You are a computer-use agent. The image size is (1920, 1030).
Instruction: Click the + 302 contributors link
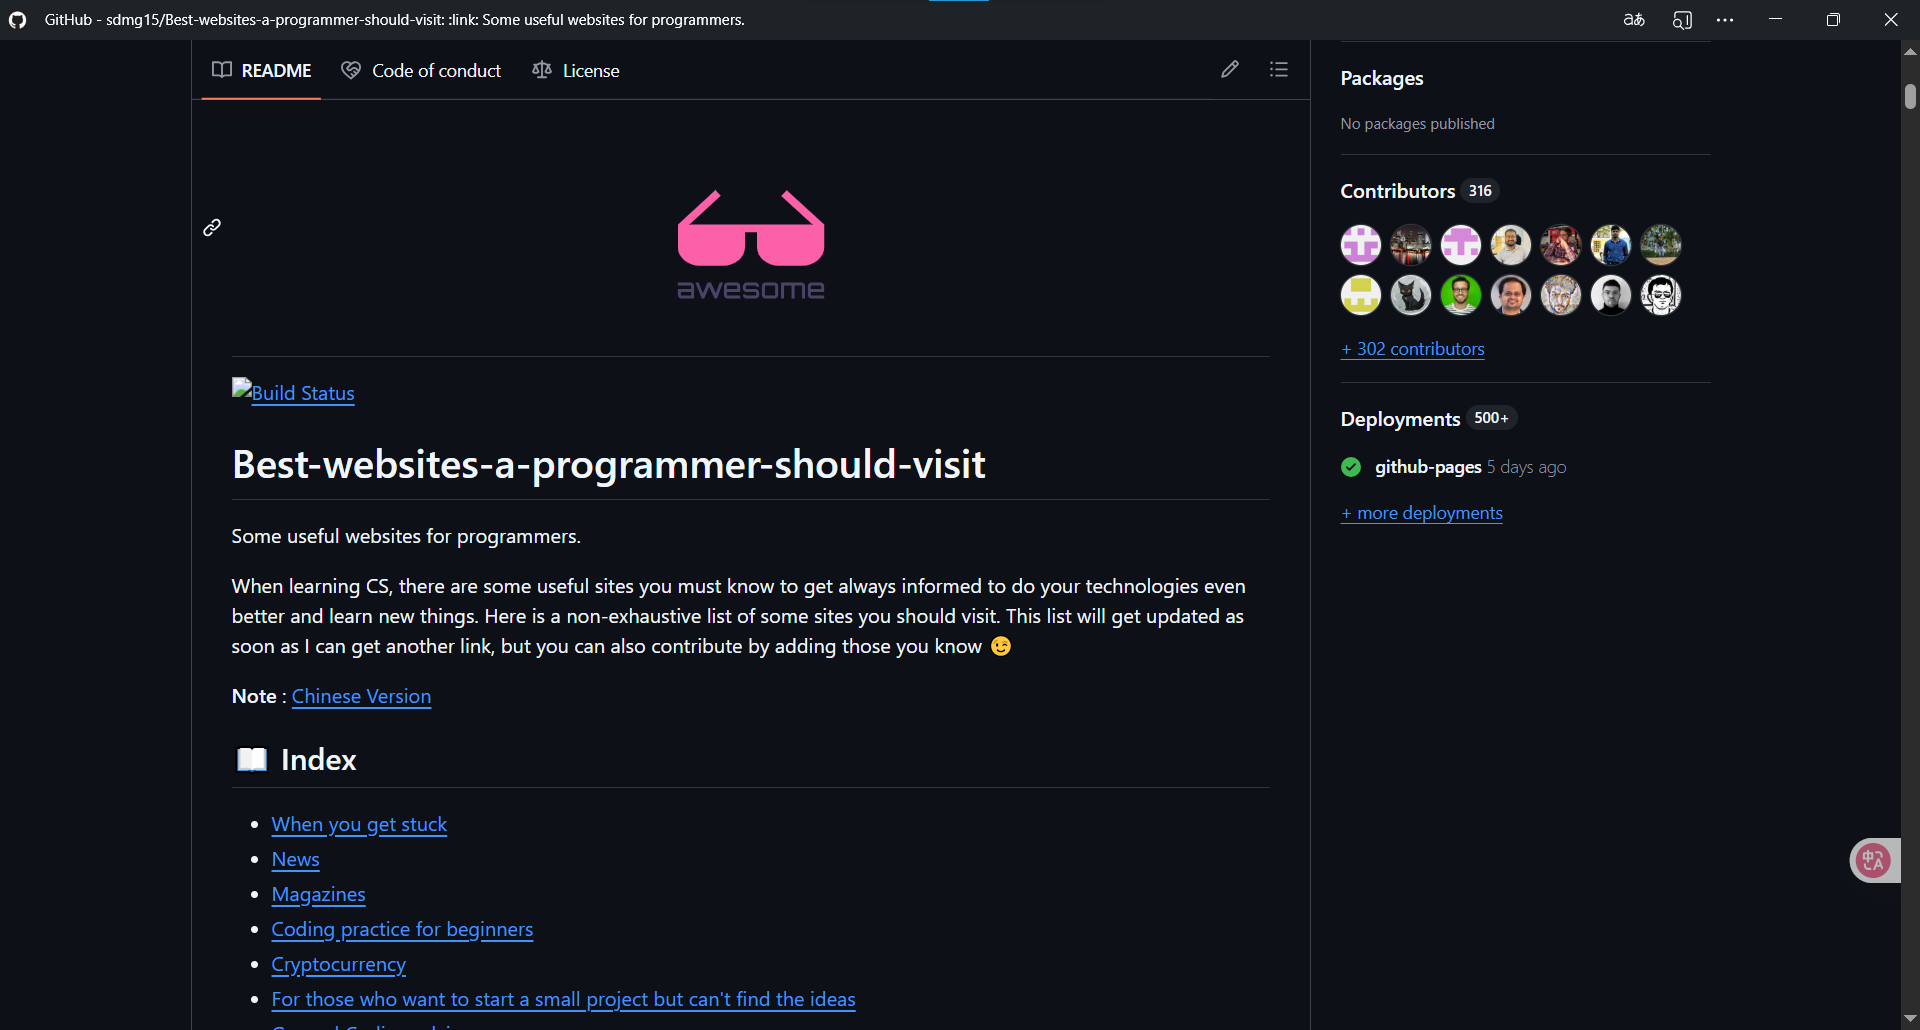coord(1412,349)
